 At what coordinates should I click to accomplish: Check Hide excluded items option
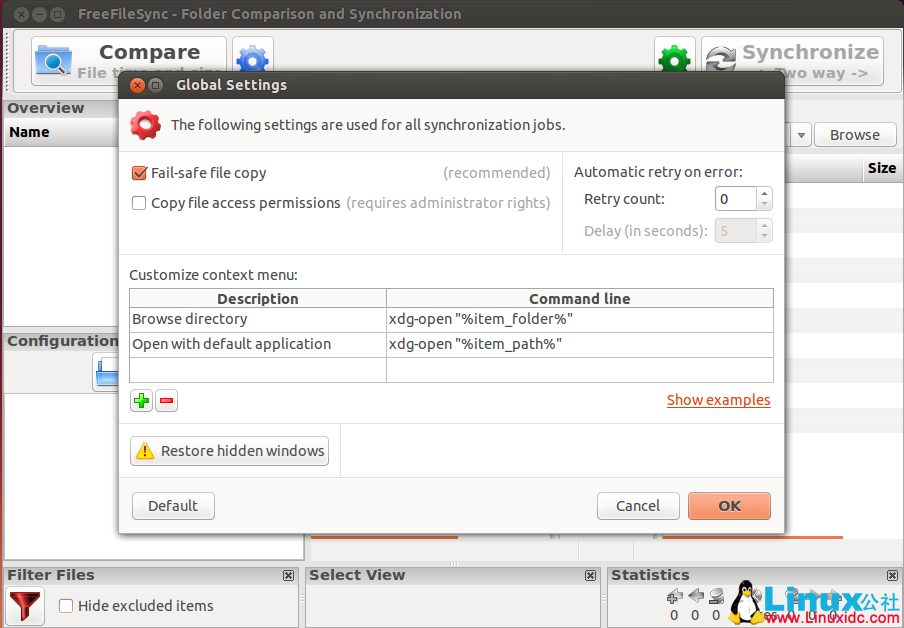pos(66,606)
